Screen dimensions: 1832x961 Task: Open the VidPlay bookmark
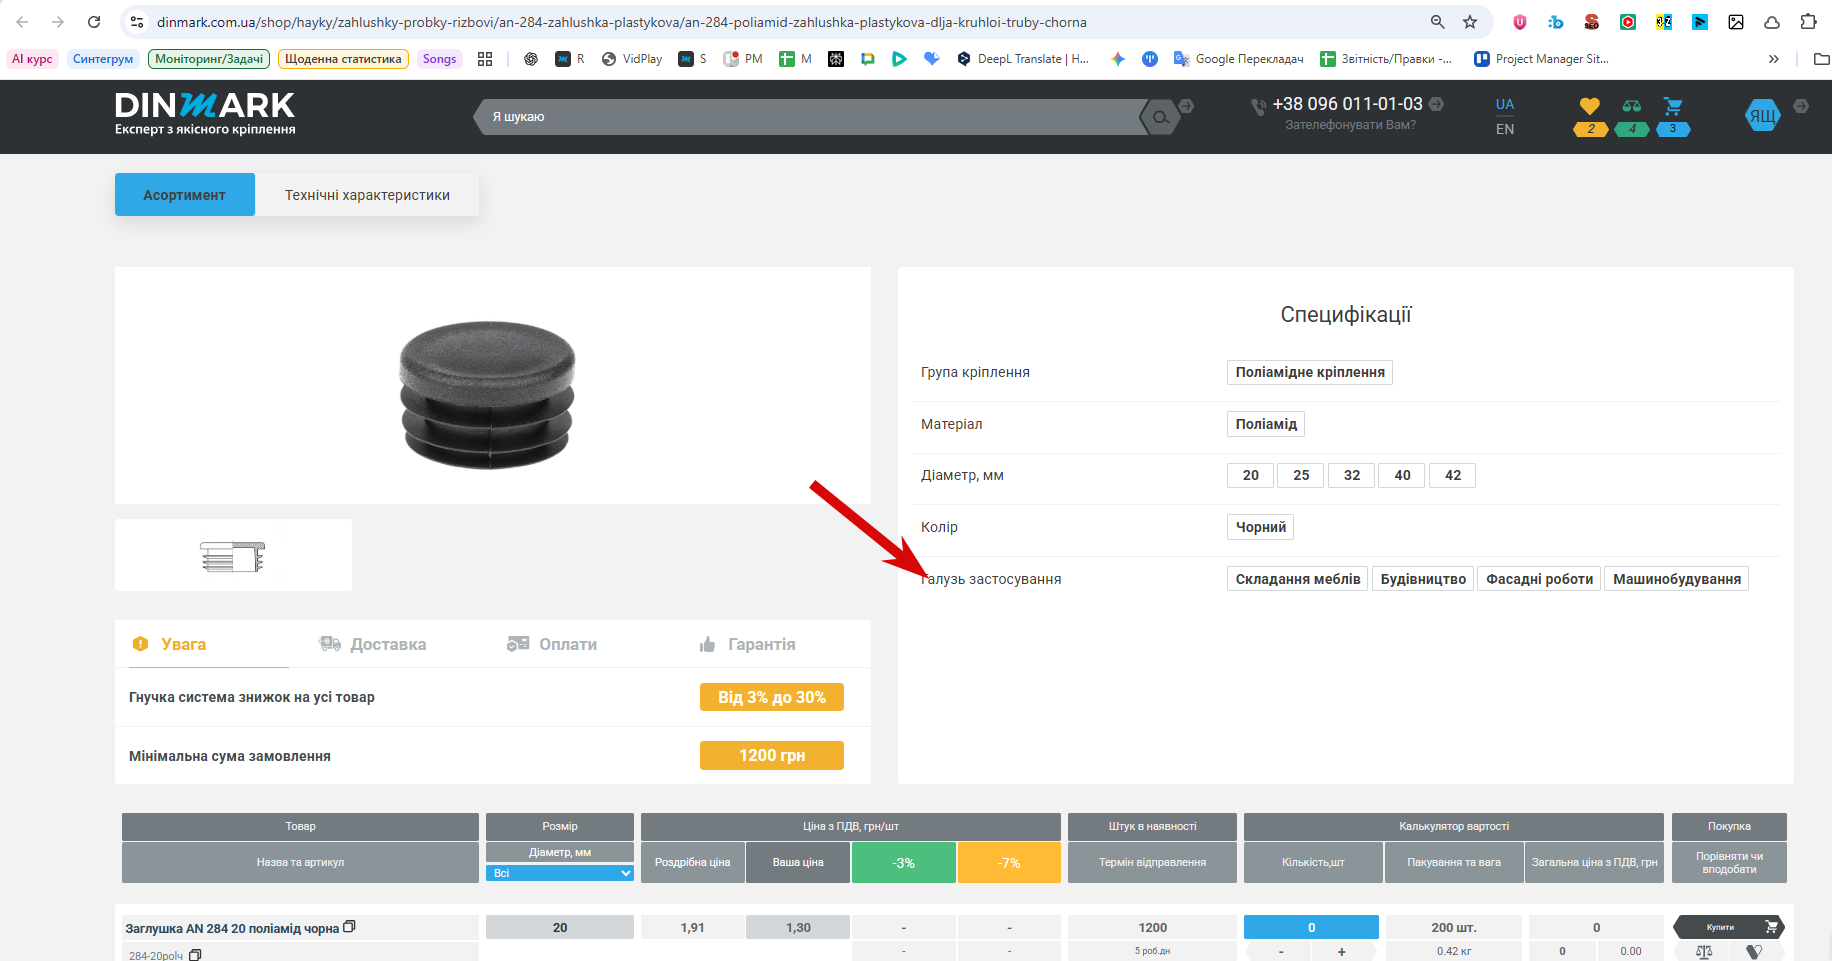click(x=632, y=59)
